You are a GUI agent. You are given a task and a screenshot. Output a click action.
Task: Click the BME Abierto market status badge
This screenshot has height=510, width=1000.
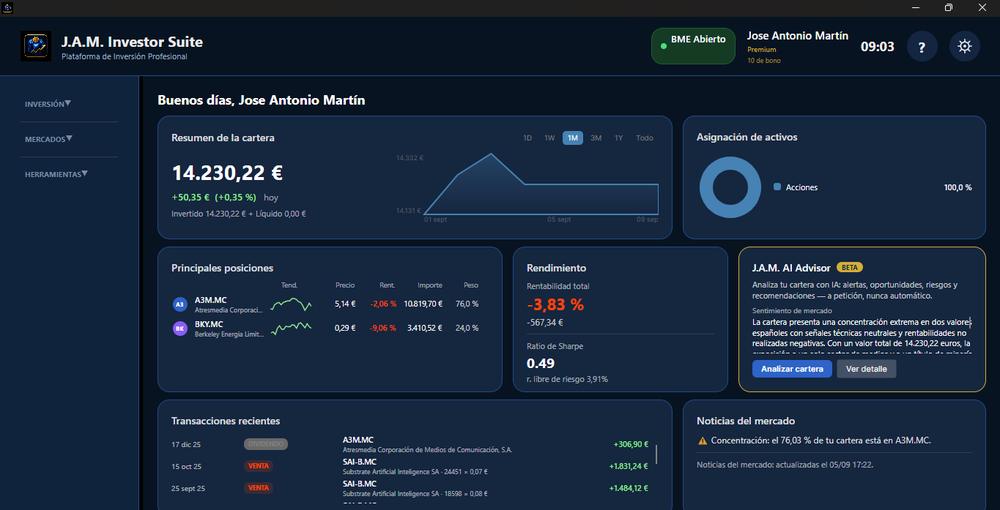(693, 46)
